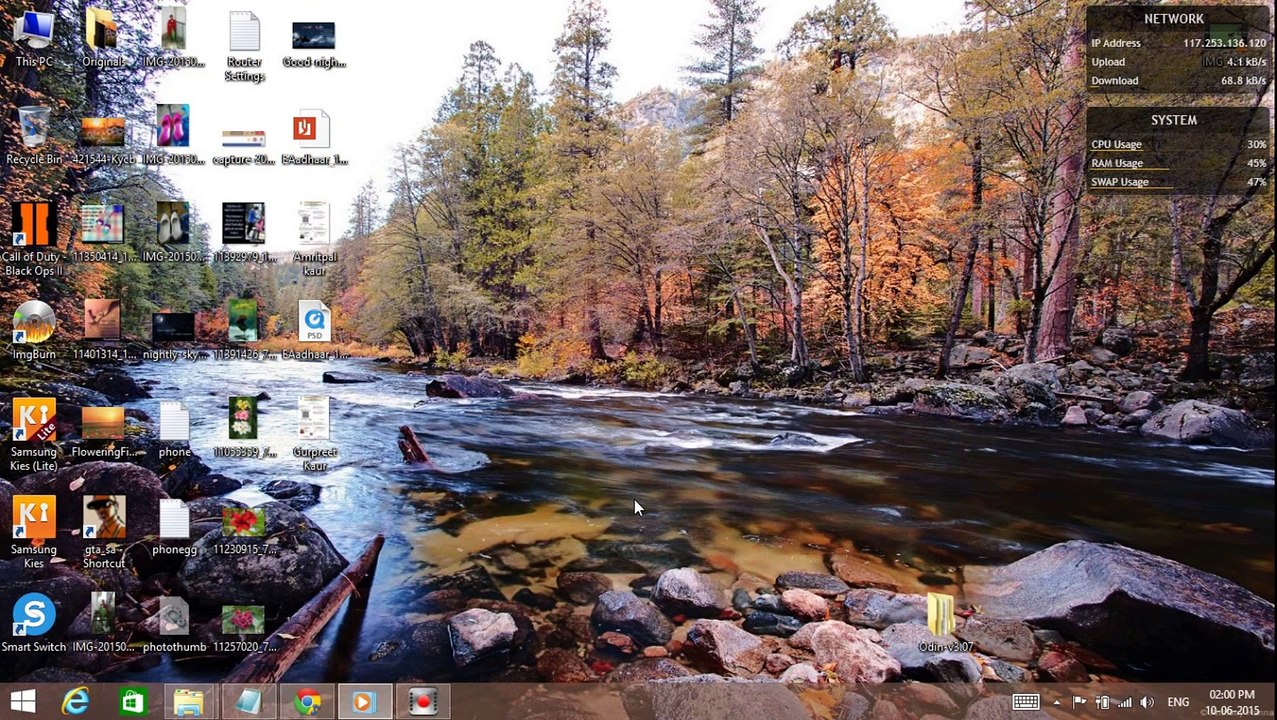Select the Call of Duty Black Ops II shortcut
This screenshot has width=1277, height=720.
pyautogui.click(x=34, y=240)
